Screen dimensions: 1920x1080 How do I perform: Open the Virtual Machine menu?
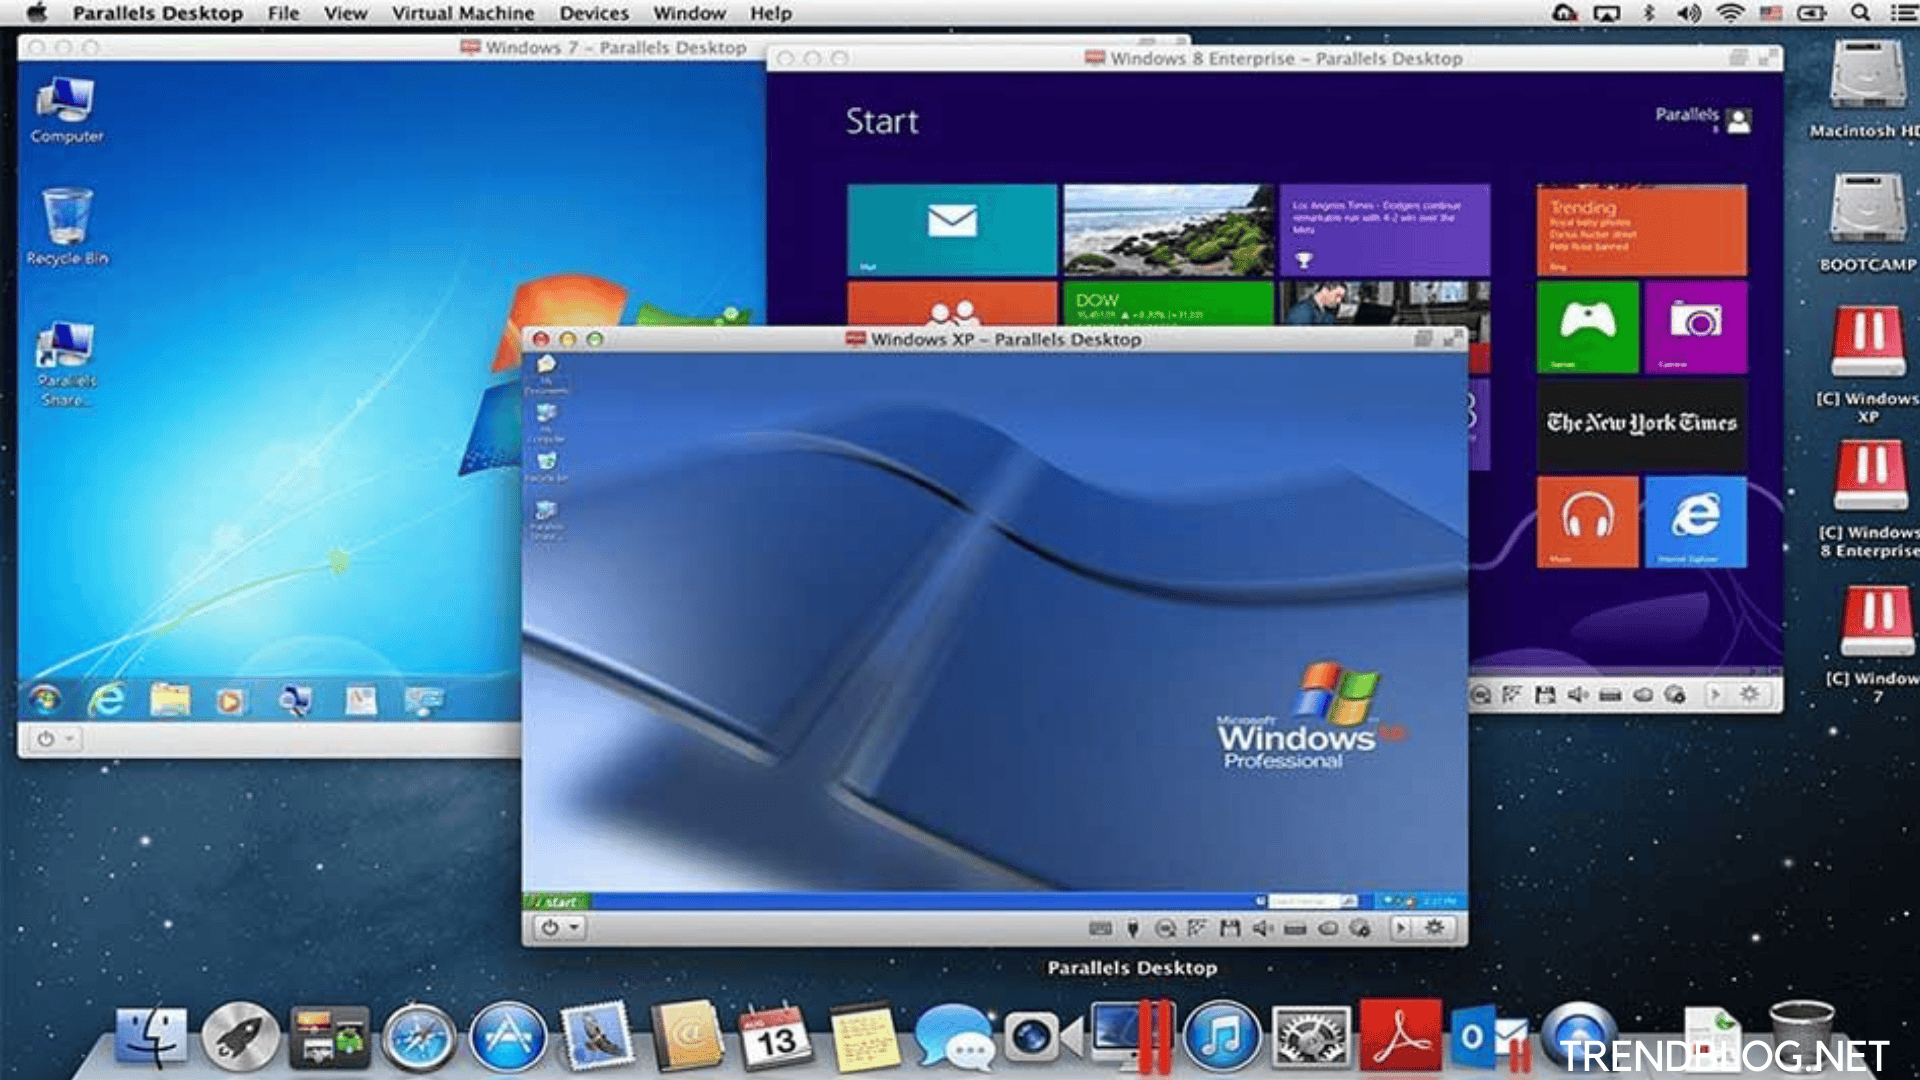point(463,13)
